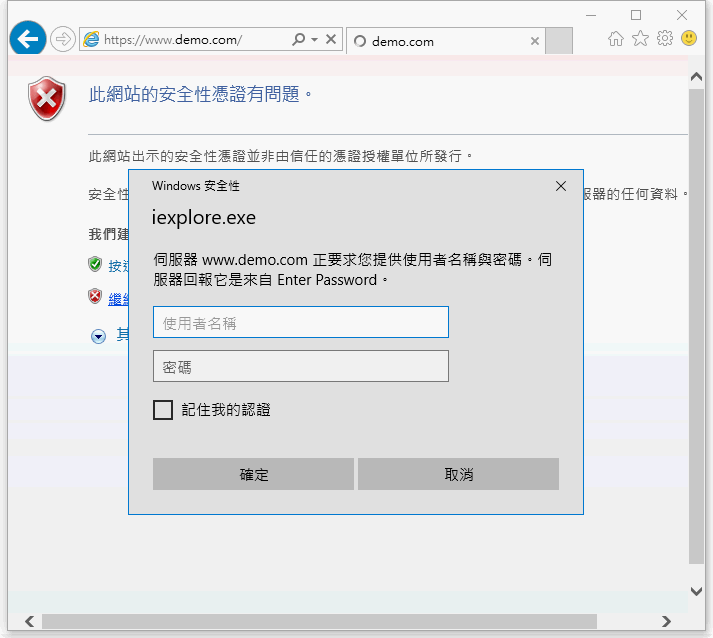Image resolution: width=713 pixels, height=638 pixels.
Task: Click the horizontal scrollbar right arrow
Action: click(667, 621)
